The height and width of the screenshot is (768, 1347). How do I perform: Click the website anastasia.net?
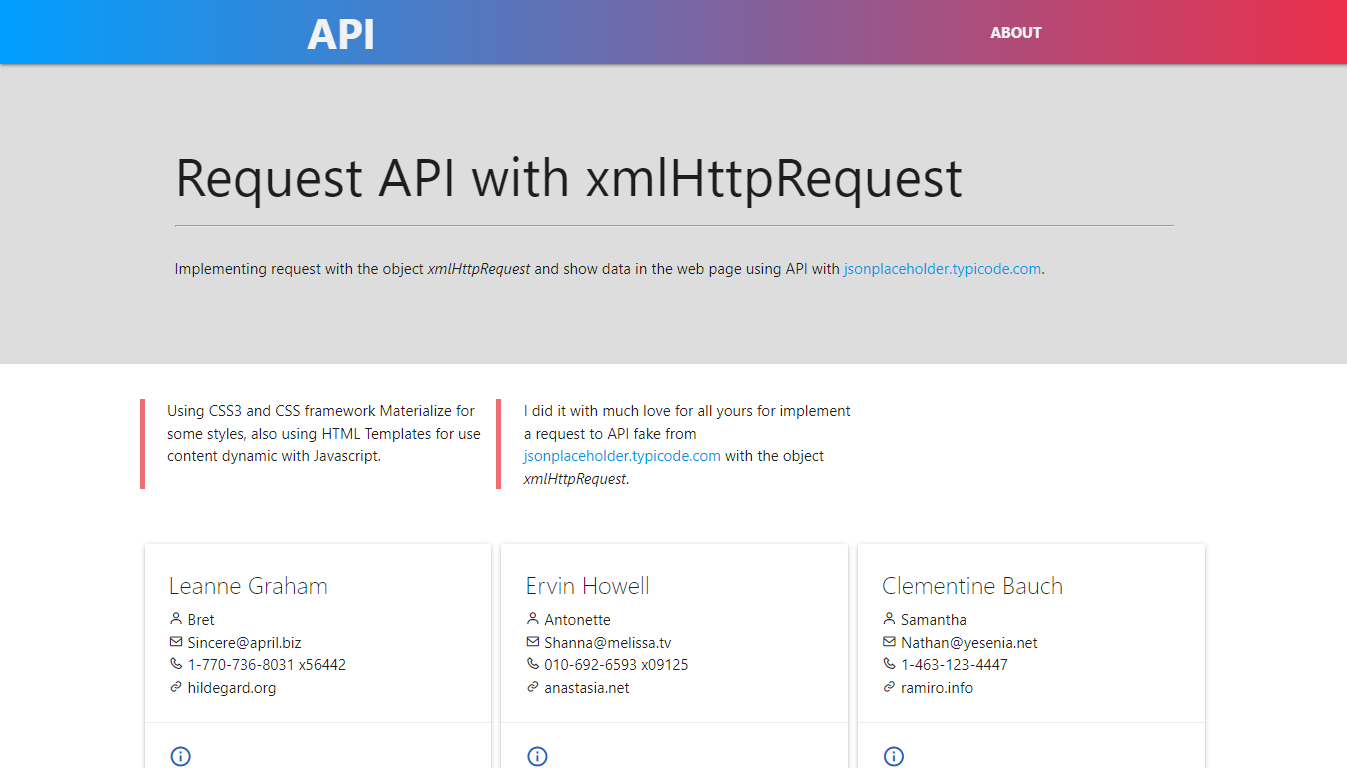[x=587, y=688]
